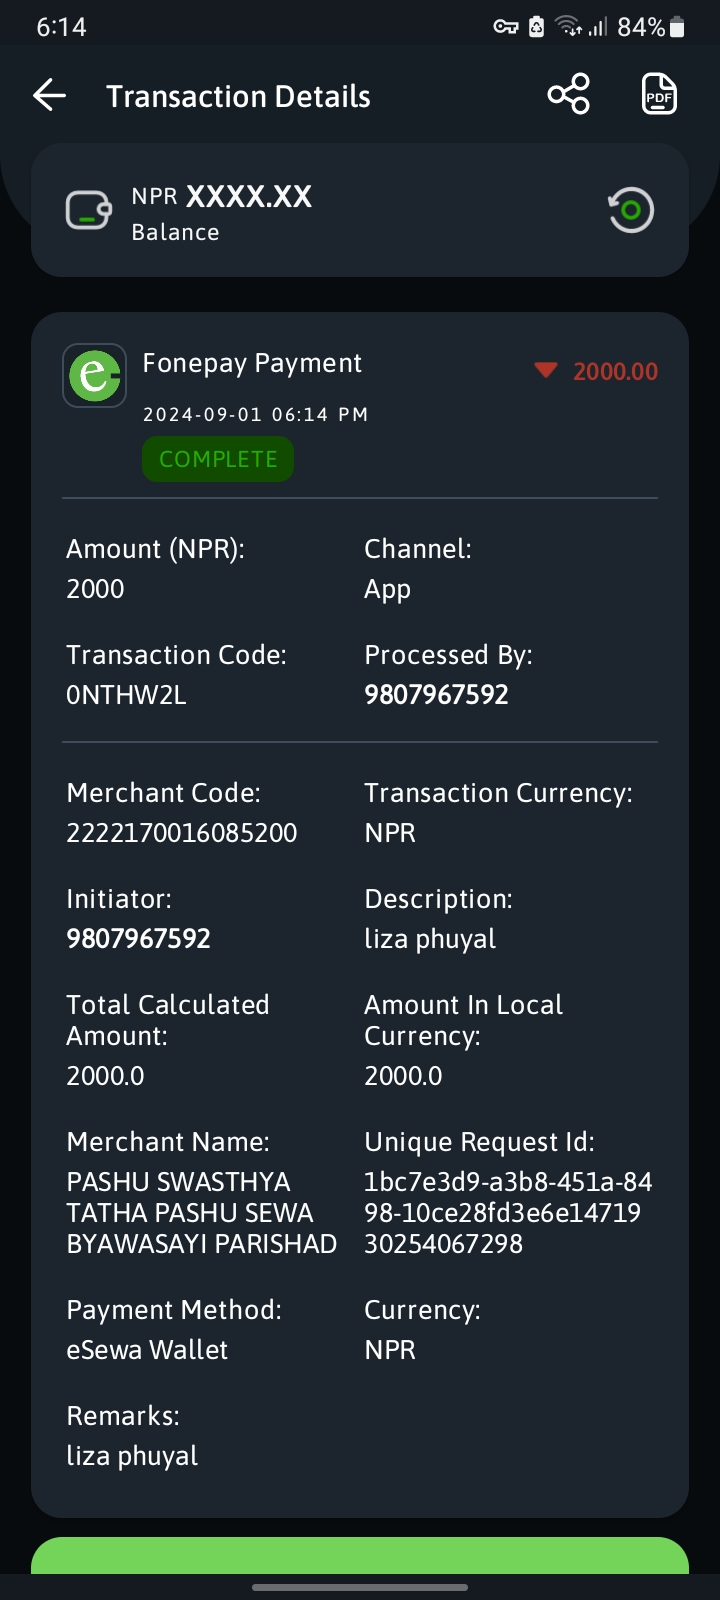Screen dimensions: 720x1600
Task: Tap the eSewa Fonepay logo icon
Action: pos(95,375)
